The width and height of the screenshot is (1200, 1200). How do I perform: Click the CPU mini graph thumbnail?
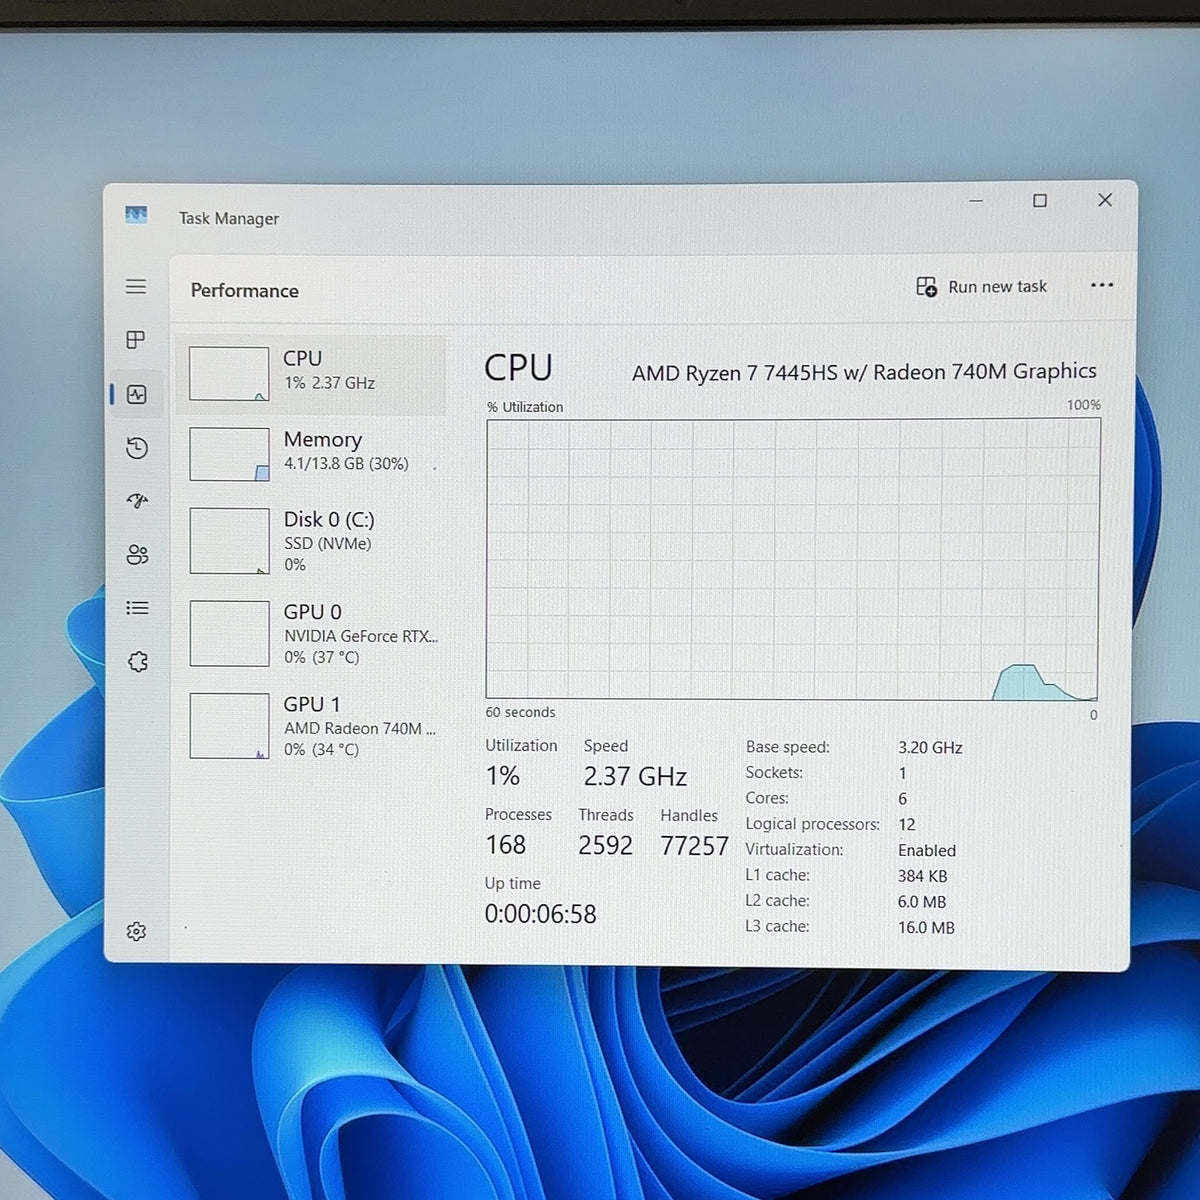point(229,374)
